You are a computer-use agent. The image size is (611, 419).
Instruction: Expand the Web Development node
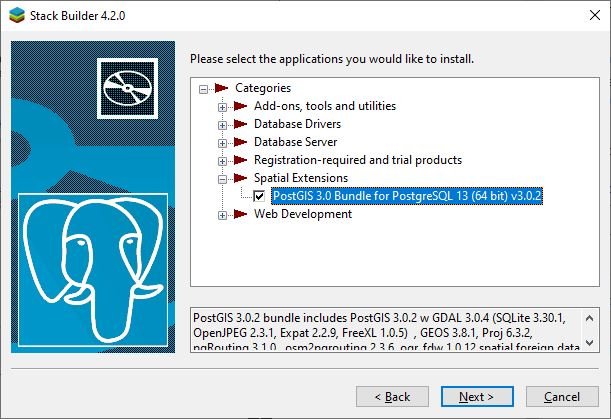pos(222,215)
